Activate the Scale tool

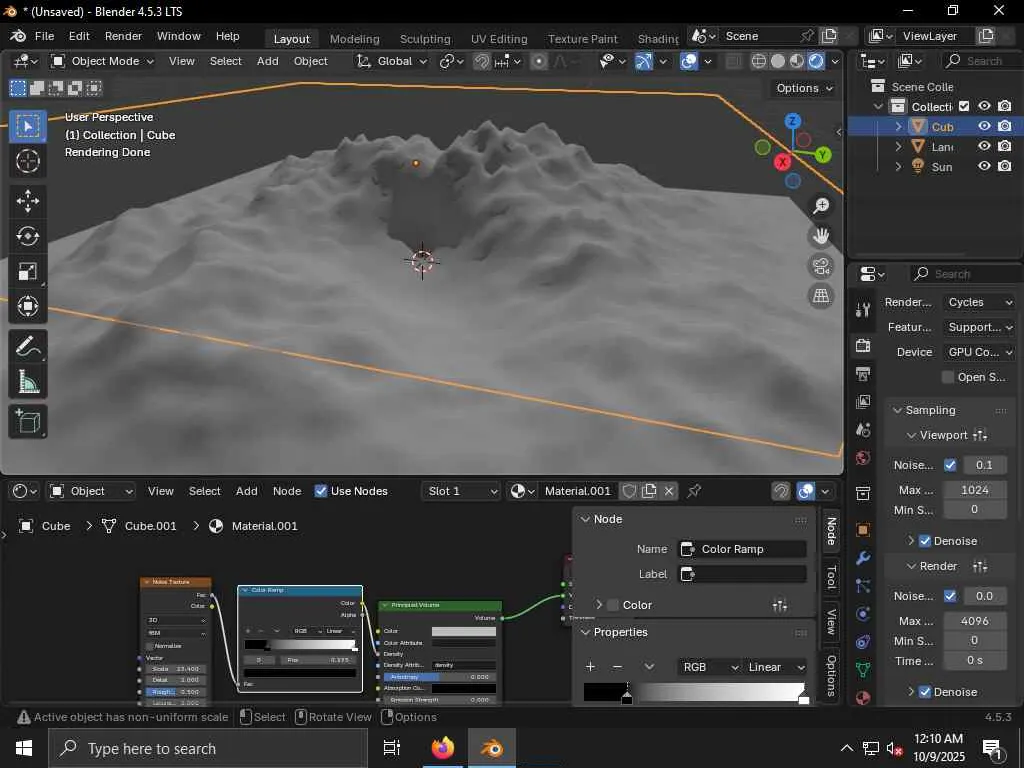28,272
